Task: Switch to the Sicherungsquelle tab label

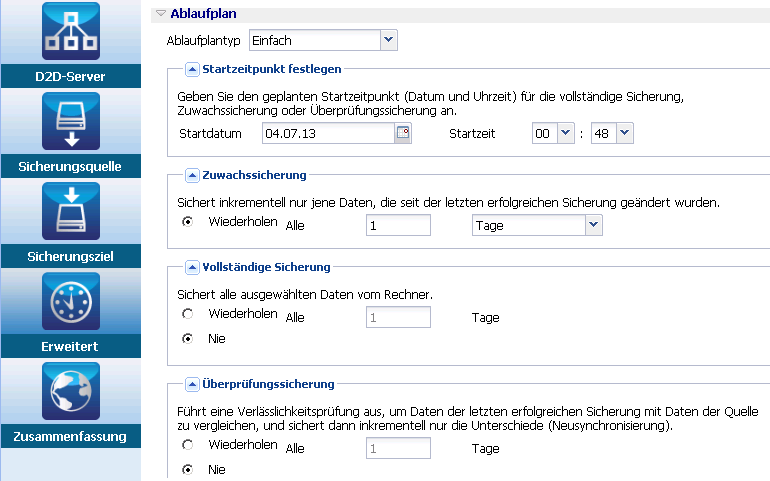Action: (x=70, y=166)
